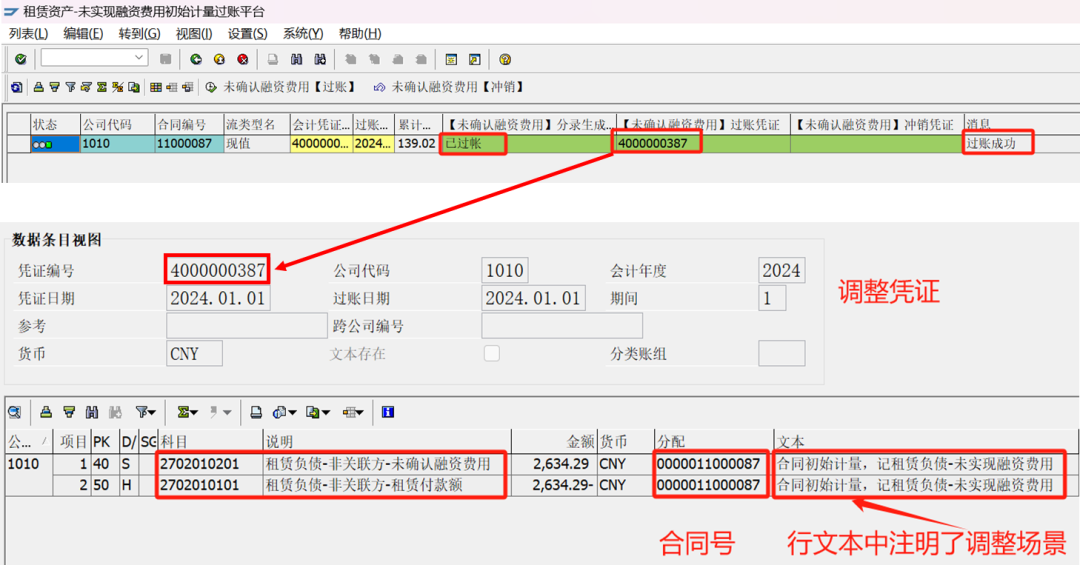Click the Find binoculars icon in the lower toolbar
The height and width of the screenshot is (565, 1080).
(x=92, y=412)
